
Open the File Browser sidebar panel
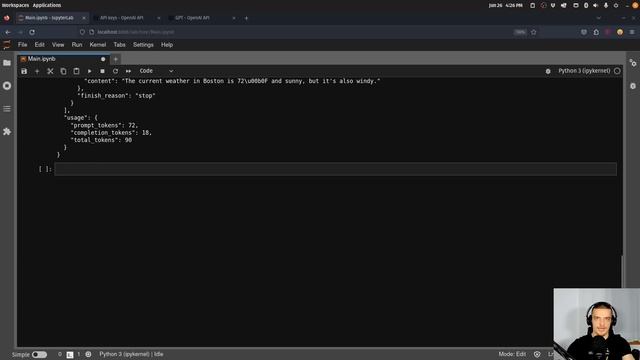(x=7, y=63)
